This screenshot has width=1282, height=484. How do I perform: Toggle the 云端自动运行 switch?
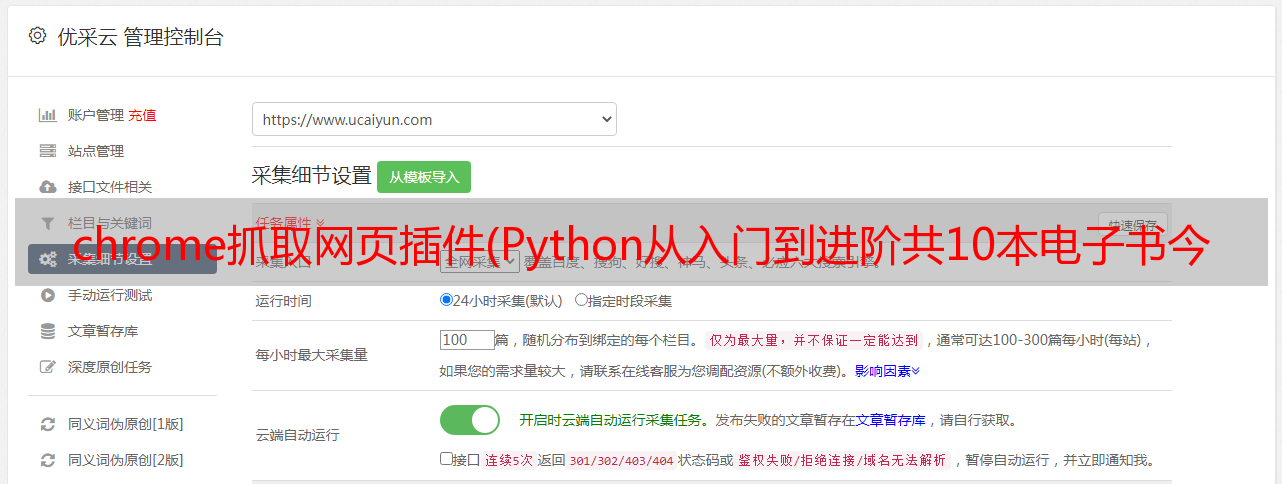coord(470,420)
